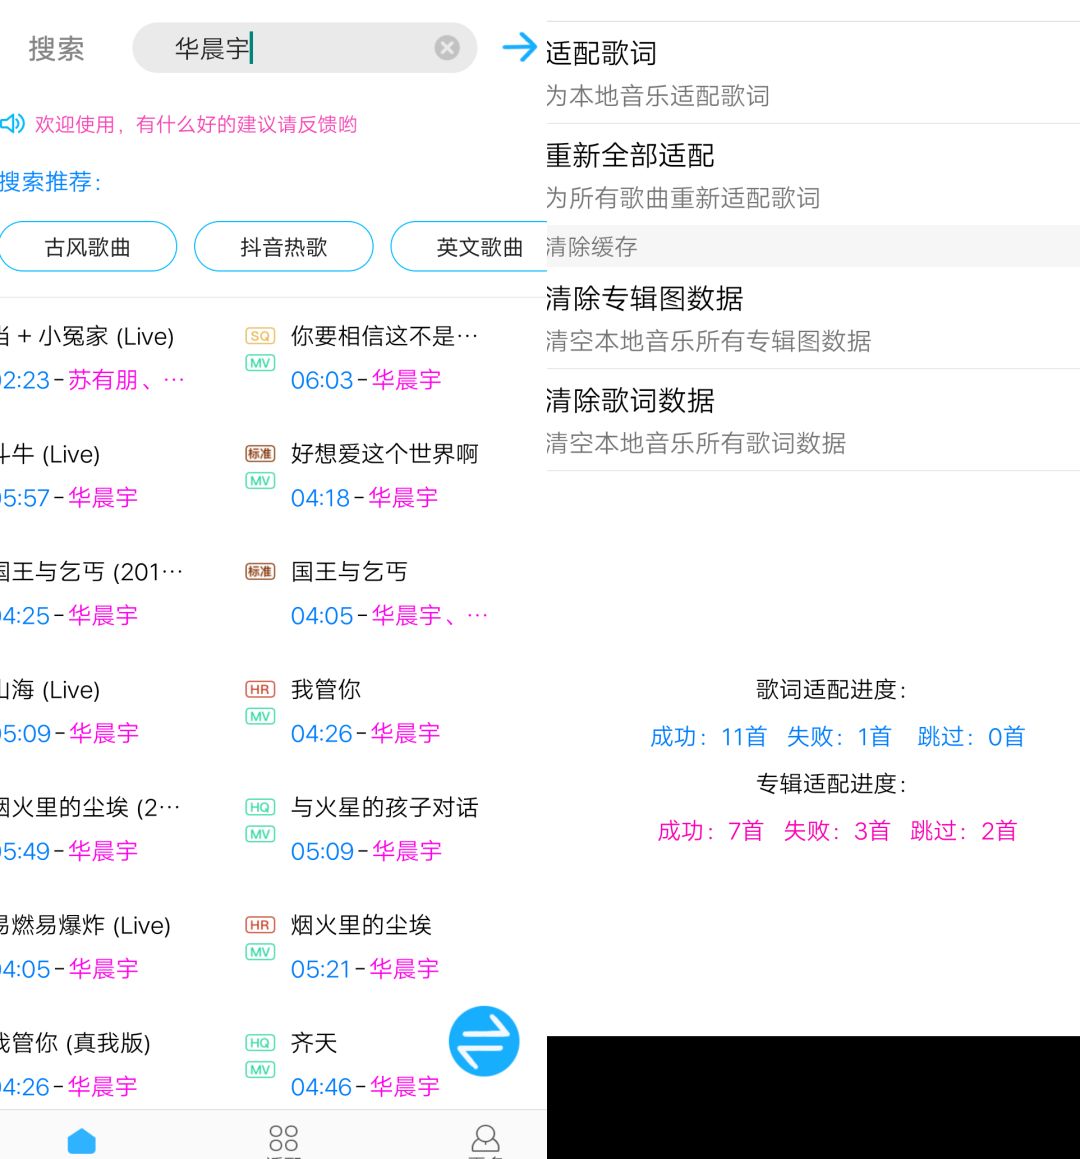Click the MV badge under 好想爱这个世界啊
This screenshot has width=1080, height=1159.
(259, 481)
